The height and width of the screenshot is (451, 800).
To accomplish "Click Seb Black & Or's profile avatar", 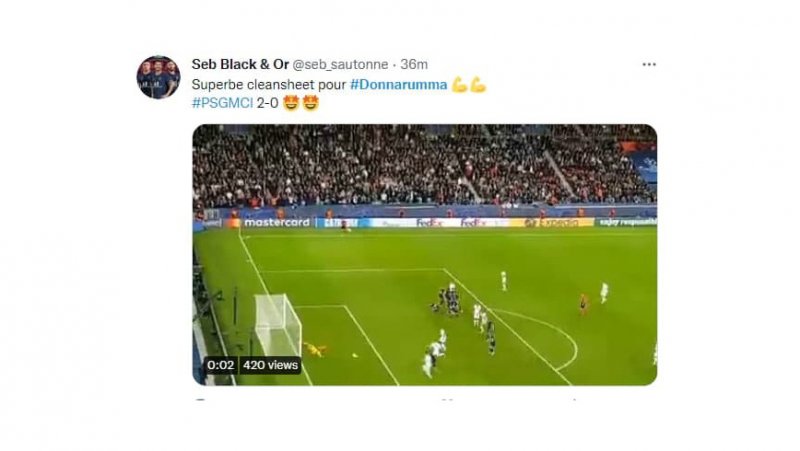I will [x=158, y=77].
